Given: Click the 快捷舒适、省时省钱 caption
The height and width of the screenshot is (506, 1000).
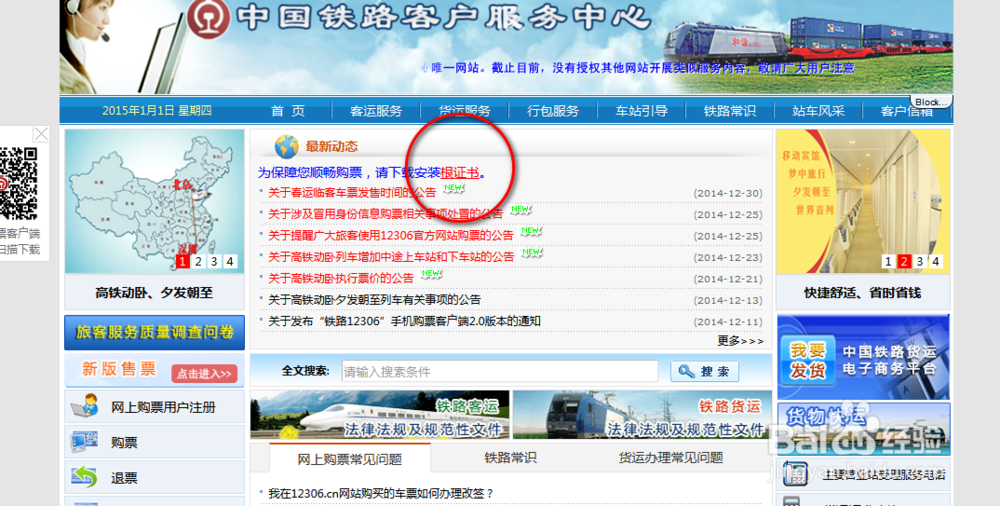Looking at the screenshot, I should 862,293.
